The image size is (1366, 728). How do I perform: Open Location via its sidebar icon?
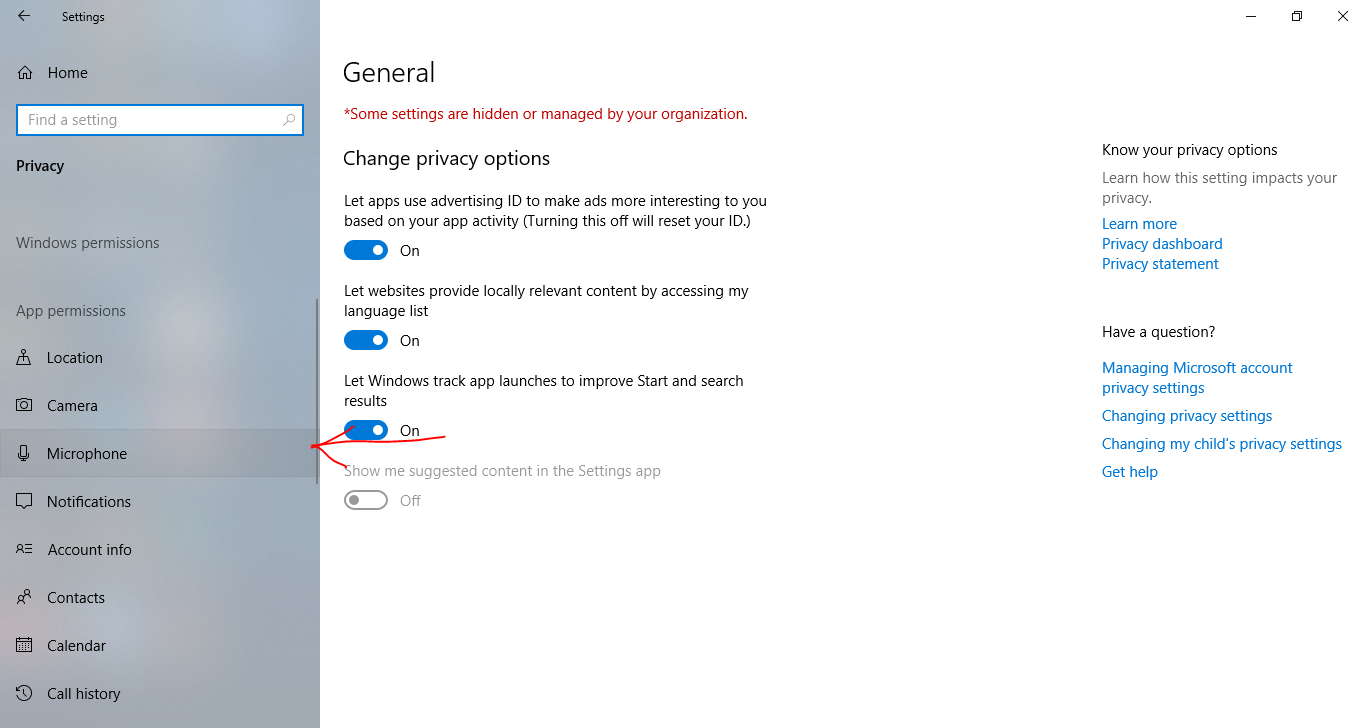pyautogui.click(x=25, y=358)
